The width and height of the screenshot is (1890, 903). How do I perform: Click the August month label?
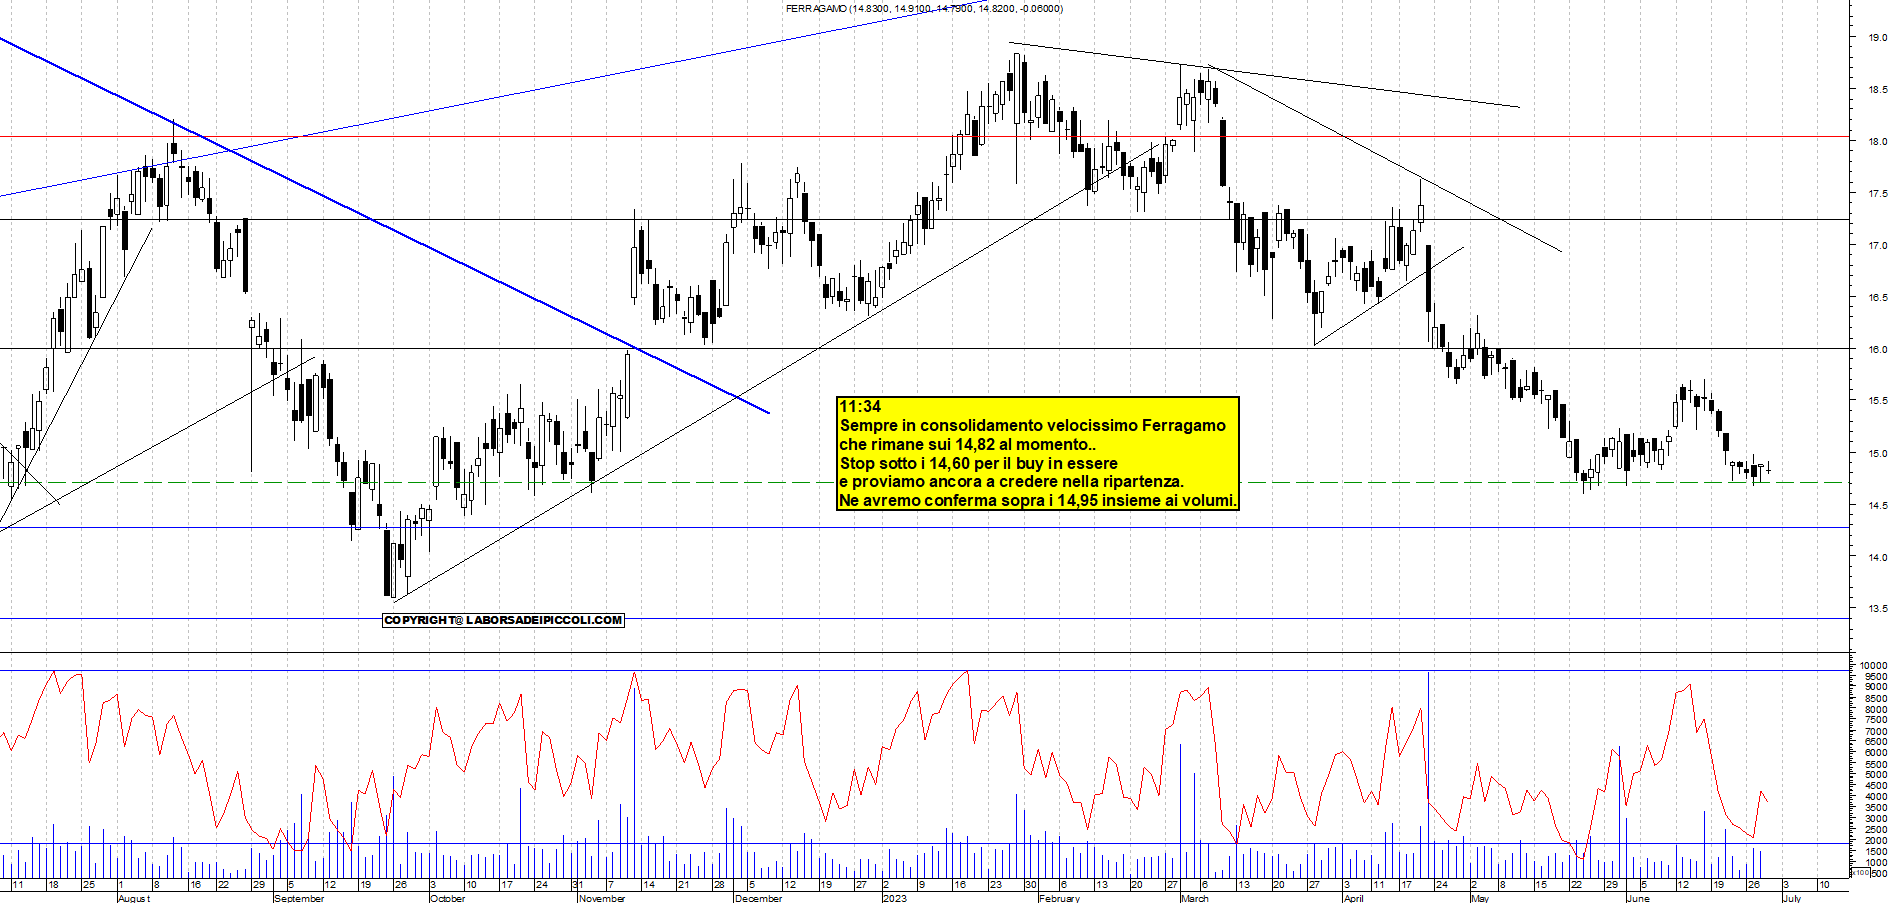[x=134, y=898]
